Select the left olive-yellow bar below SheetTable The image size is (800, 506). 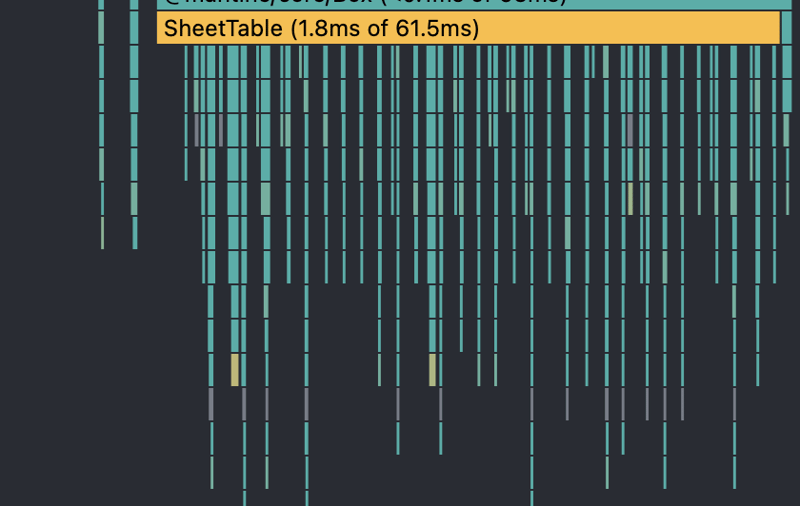click(x=235, y=369)
